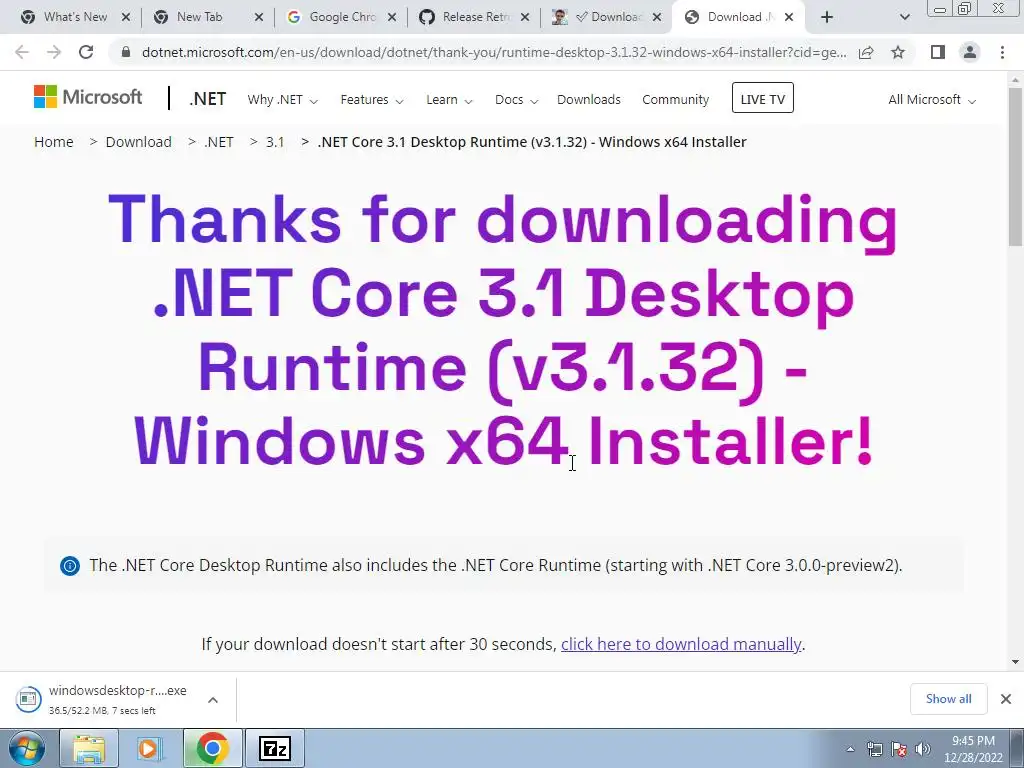The image size is (1024, 768).
Task: Click Show all downloads button
Action: [x=948, y=699]
